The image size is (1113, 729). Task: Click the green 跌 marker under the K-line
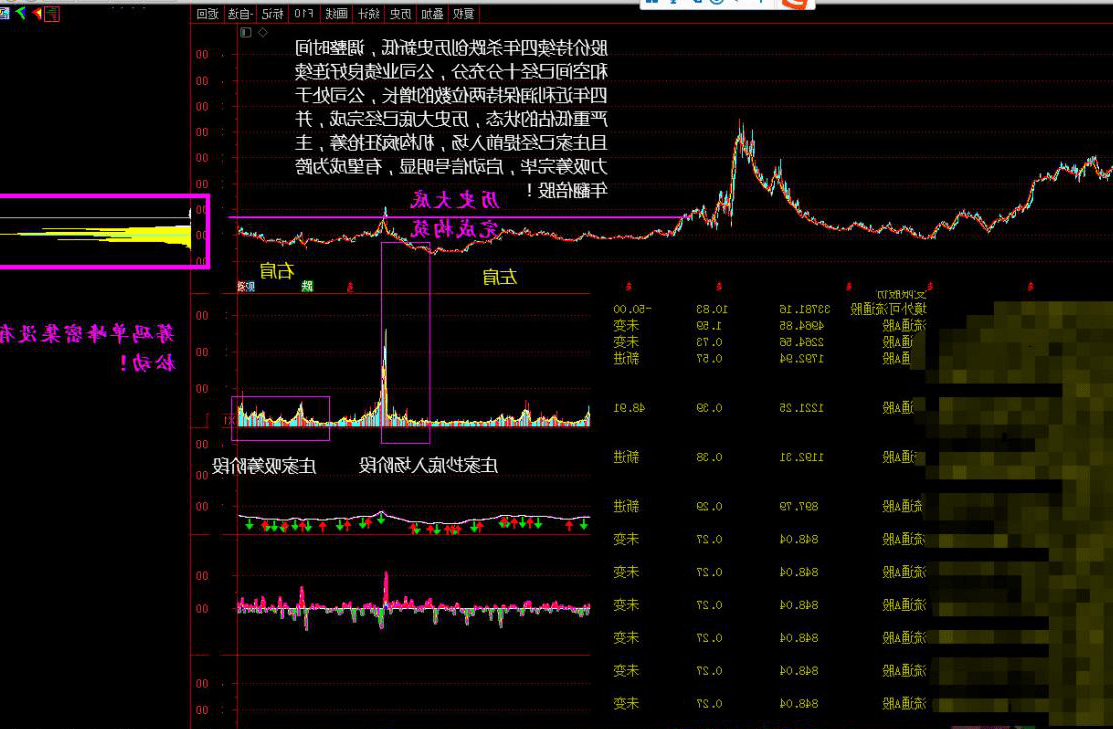coord(307,287)
